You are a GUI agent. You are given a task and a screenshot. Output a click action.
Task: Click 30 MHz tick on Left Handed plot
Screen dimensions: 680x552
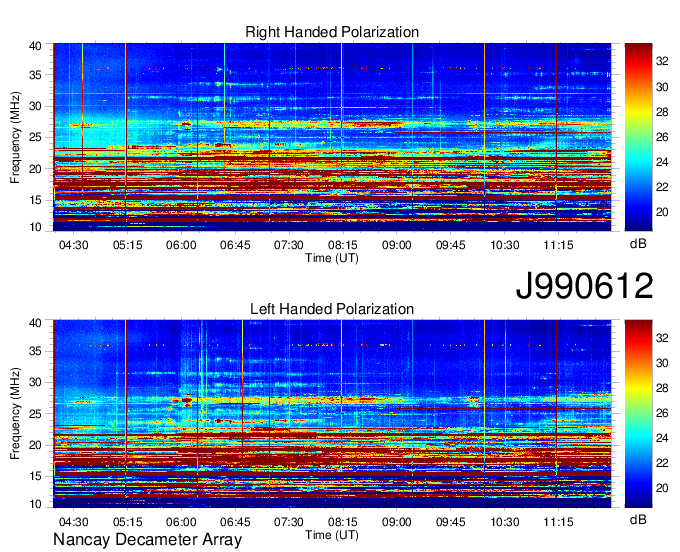[x=35, y=382]
